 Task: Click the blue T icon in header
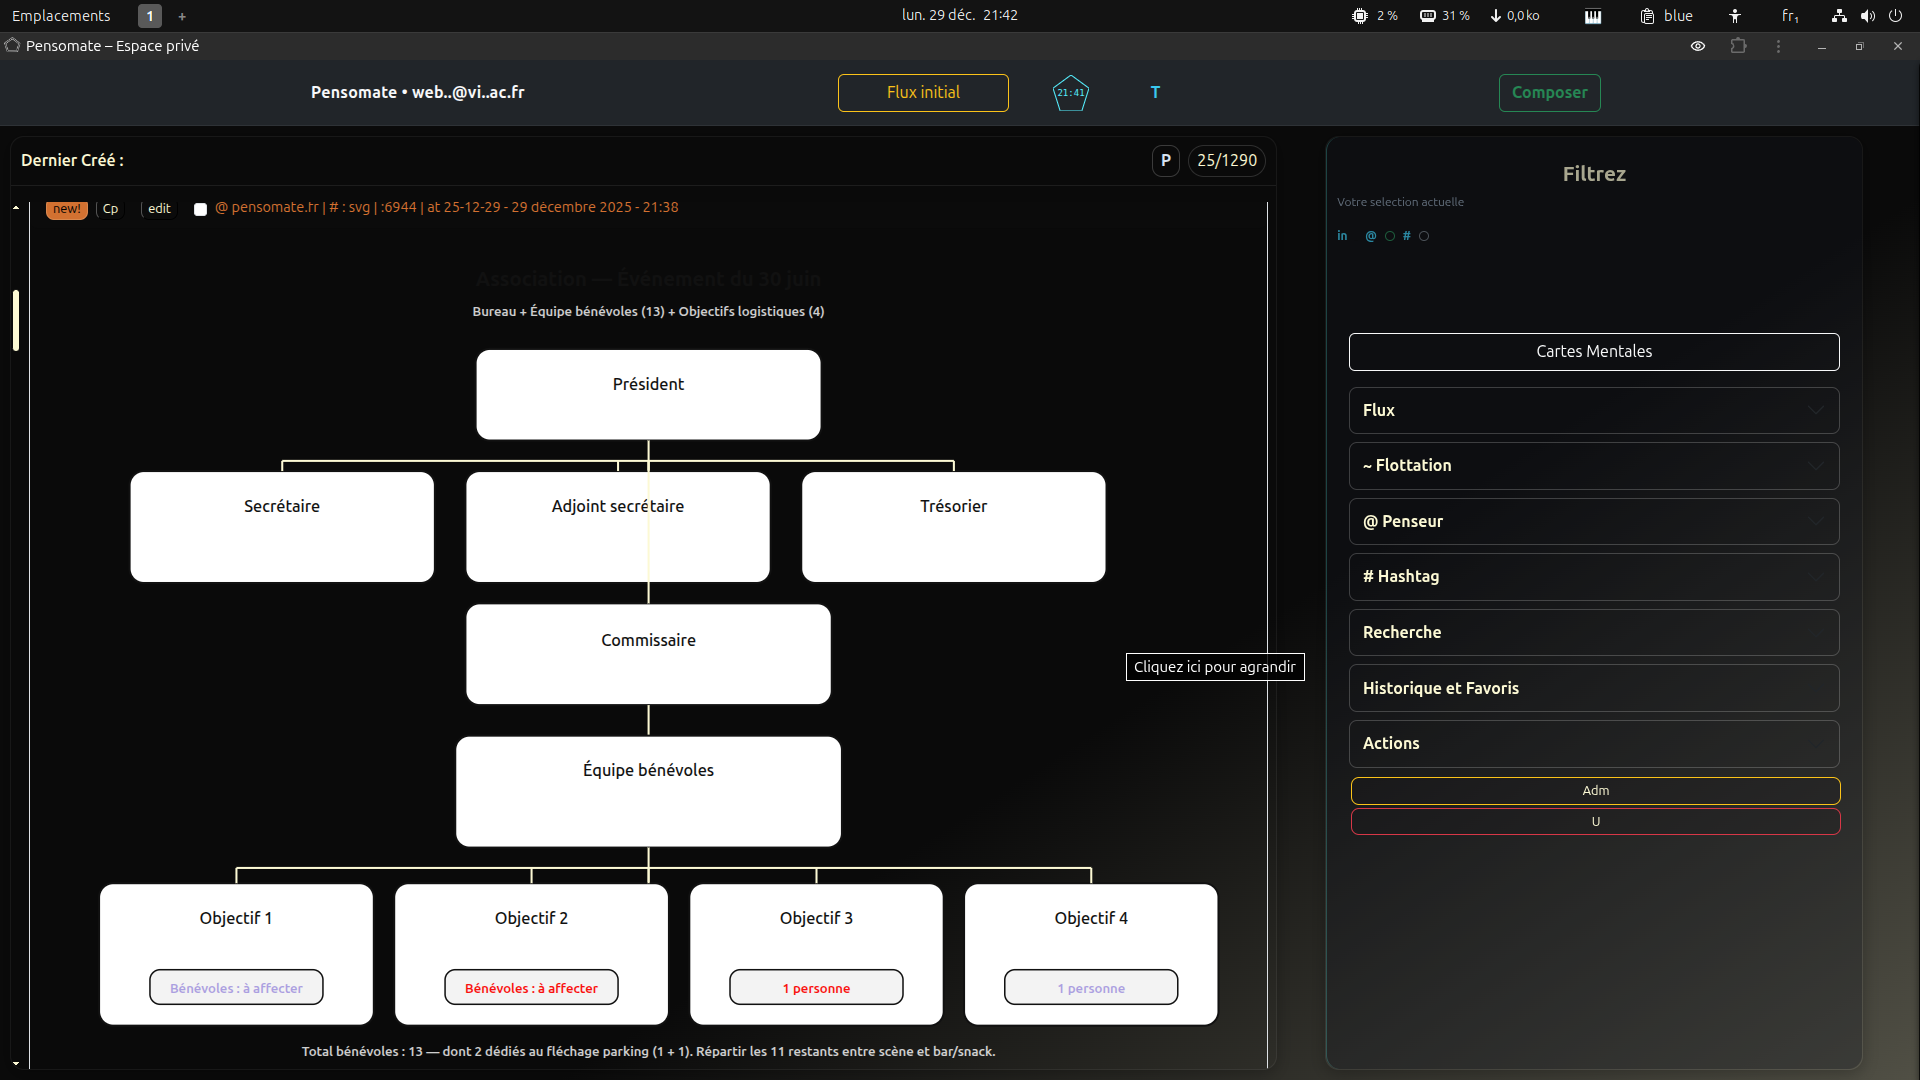coord(1155,92)
